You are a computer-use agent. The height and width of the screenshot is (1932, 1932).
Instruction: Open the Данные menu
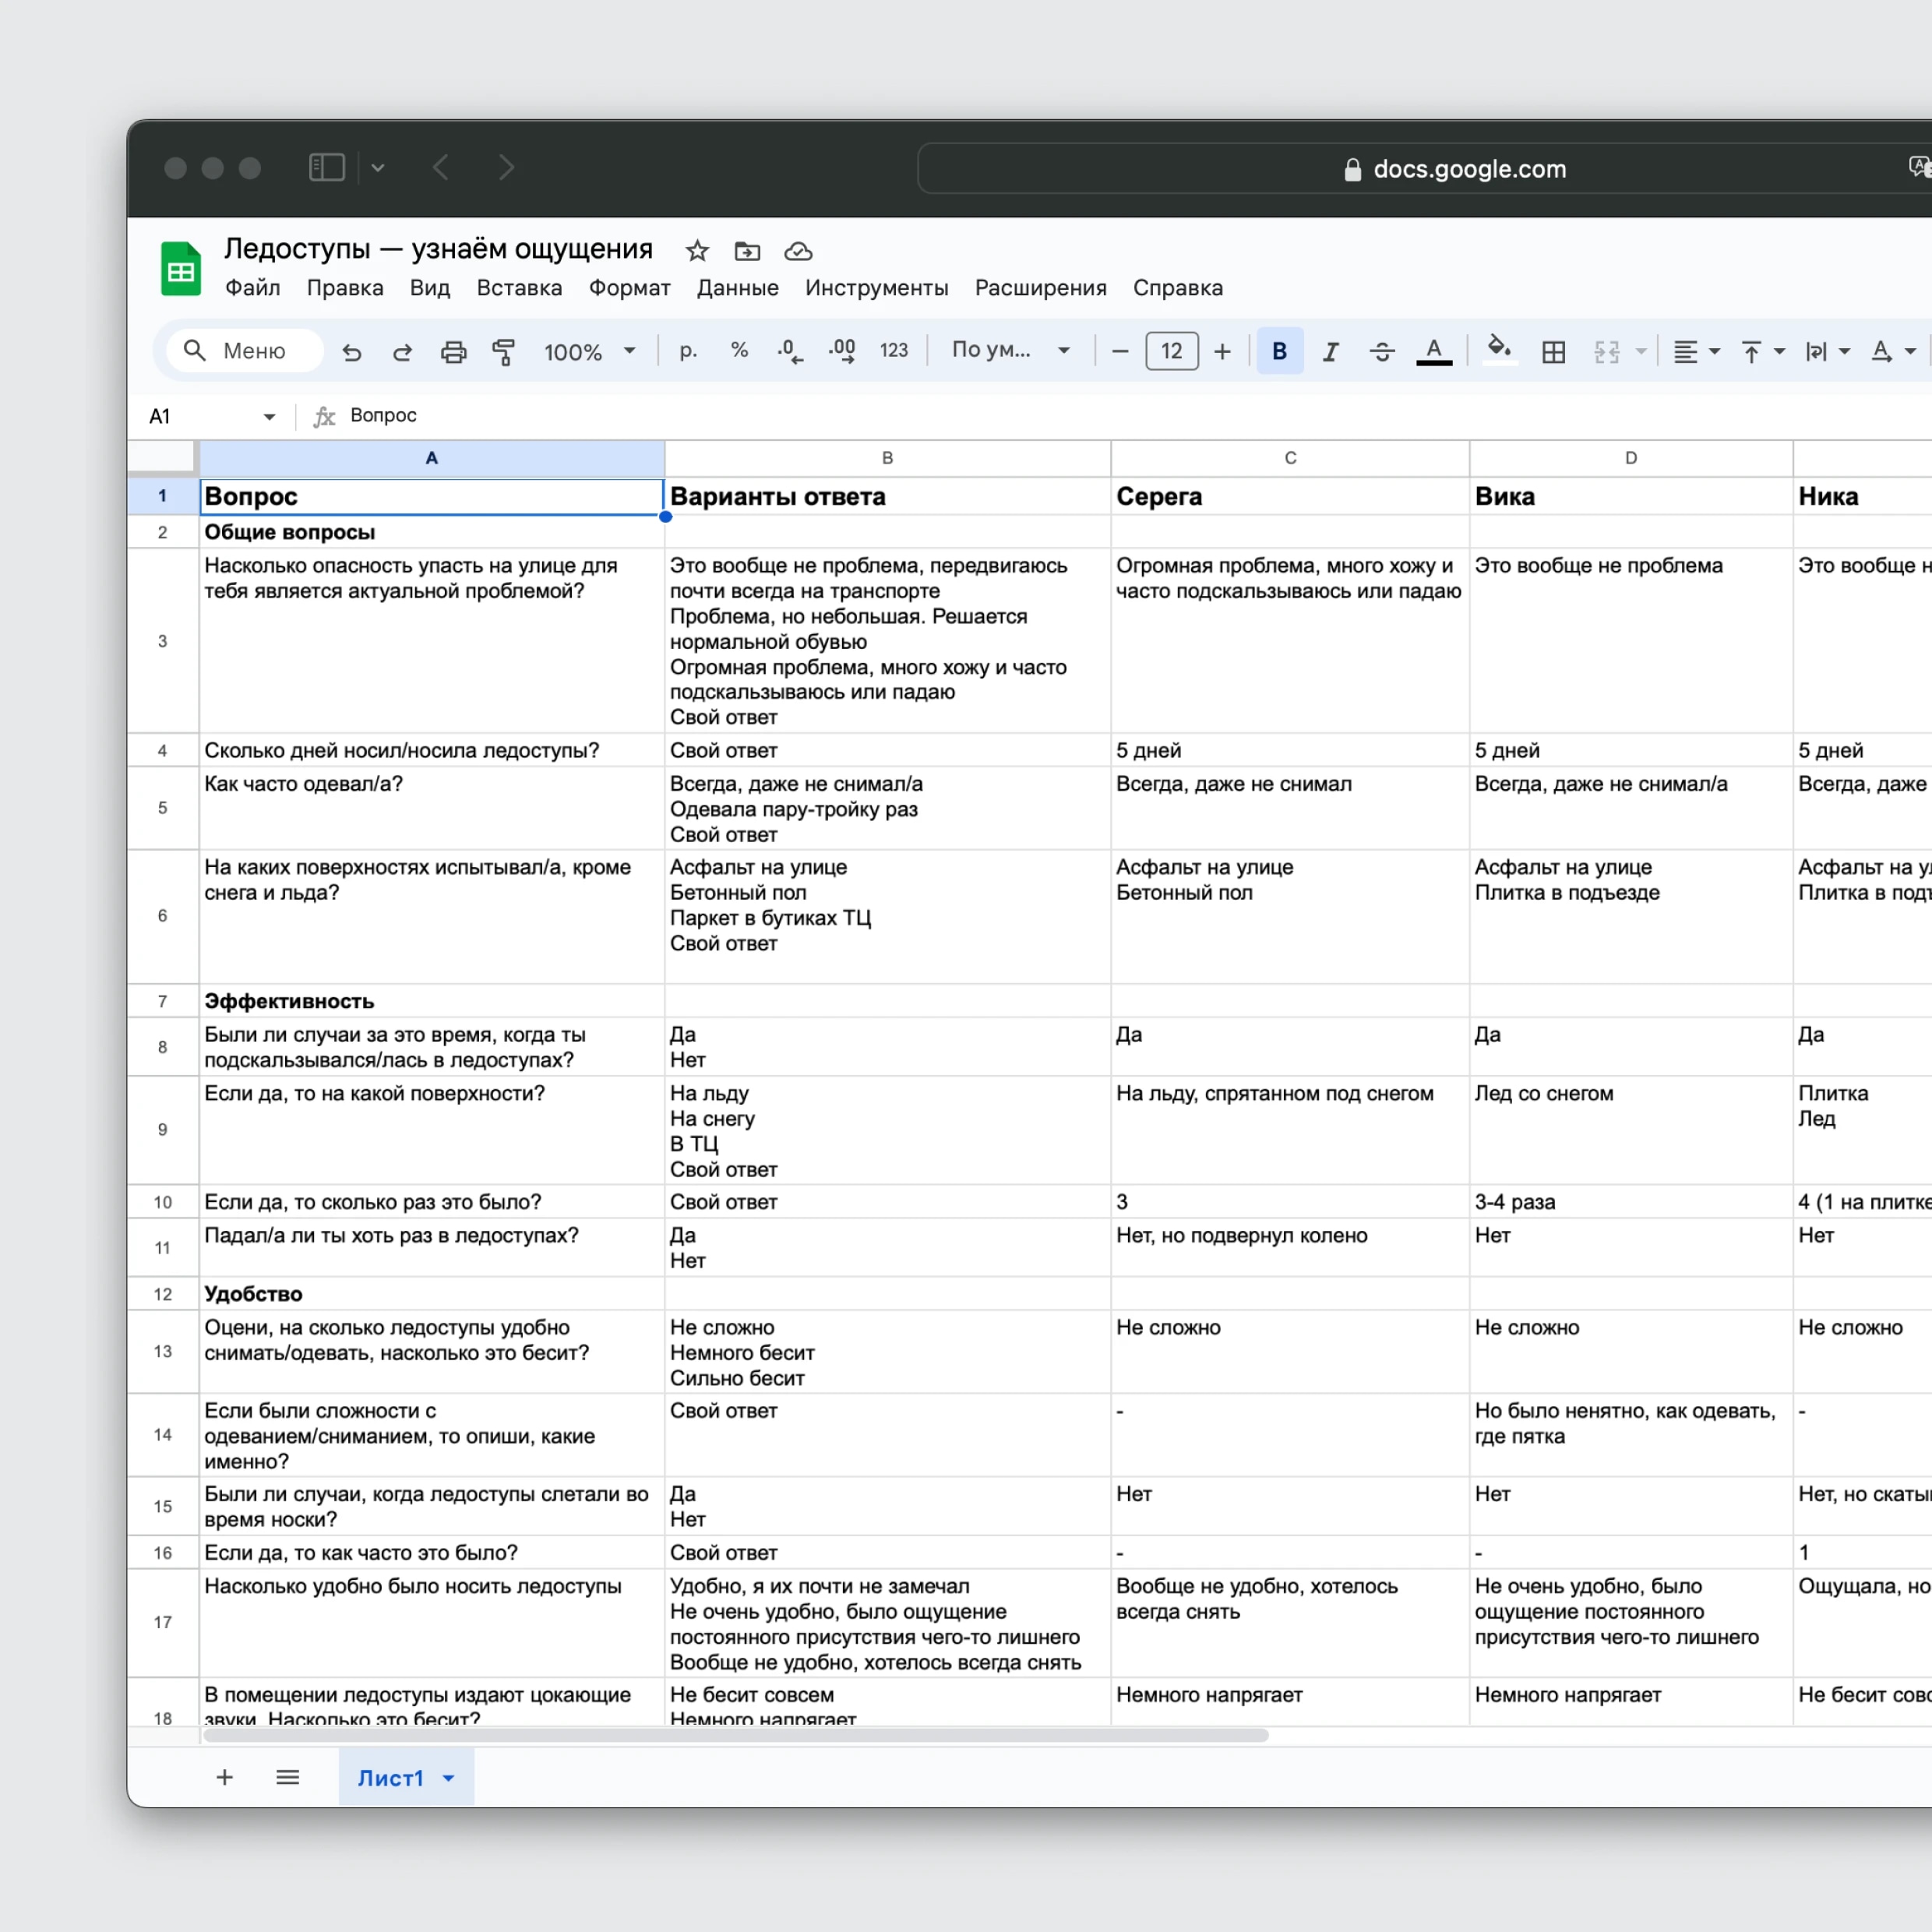pyautogui.click(x=738, y=288)
